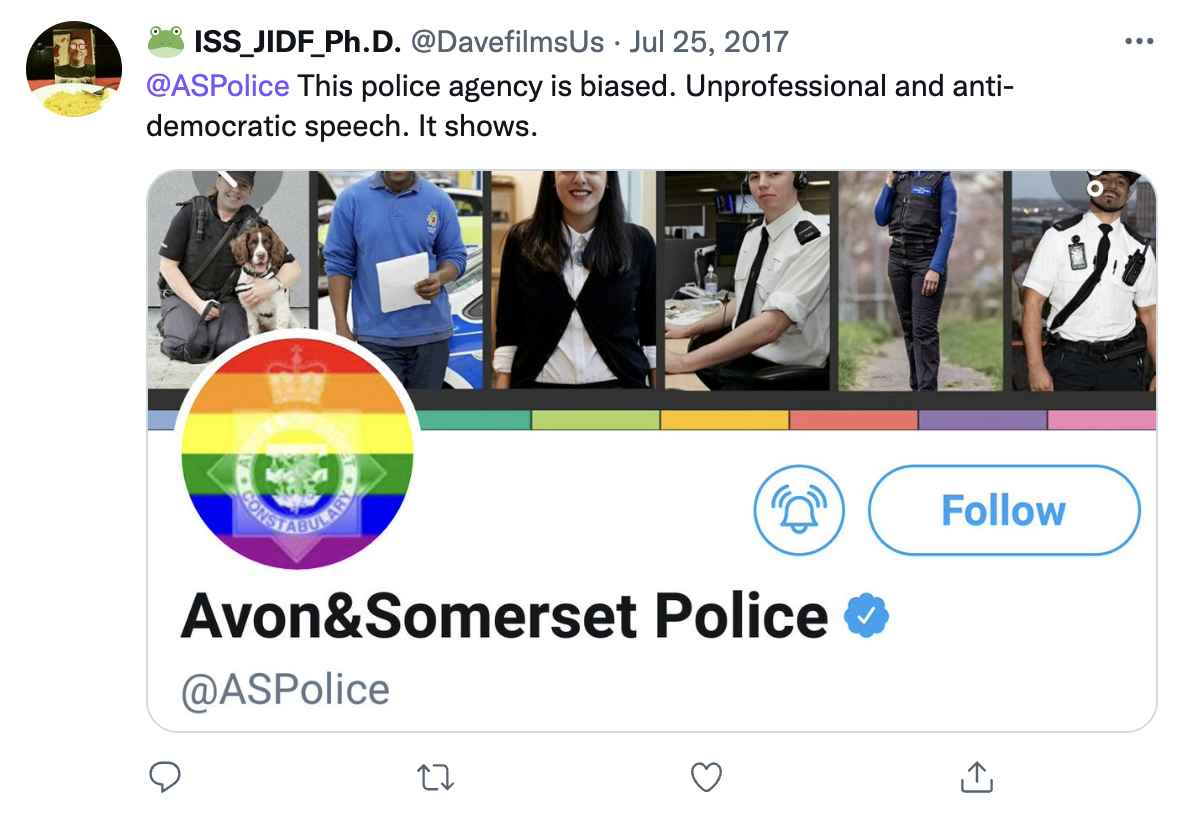Click the tweet text about biased agency

click(x=580, y=107)
